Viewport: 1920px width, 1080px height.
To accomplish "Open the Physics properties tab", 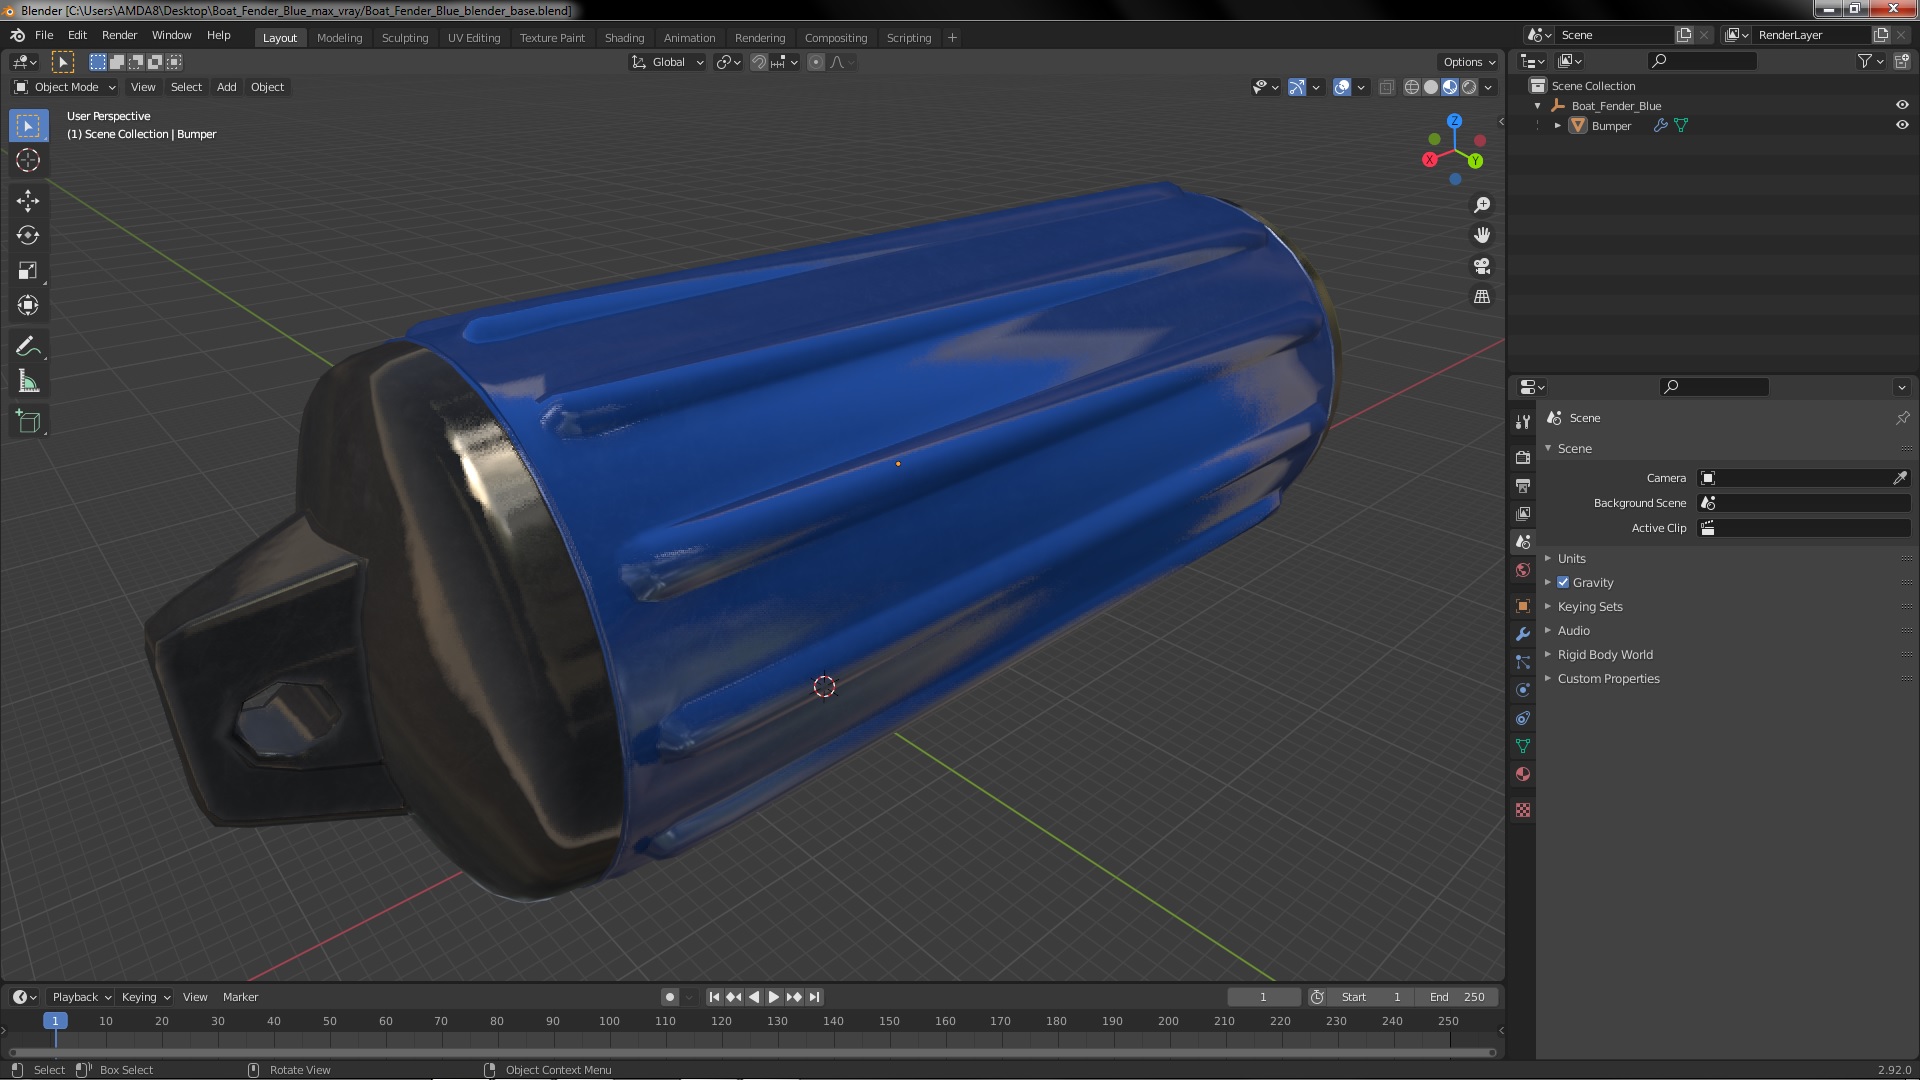I will pyautogui.click(x=1523, y=690).
